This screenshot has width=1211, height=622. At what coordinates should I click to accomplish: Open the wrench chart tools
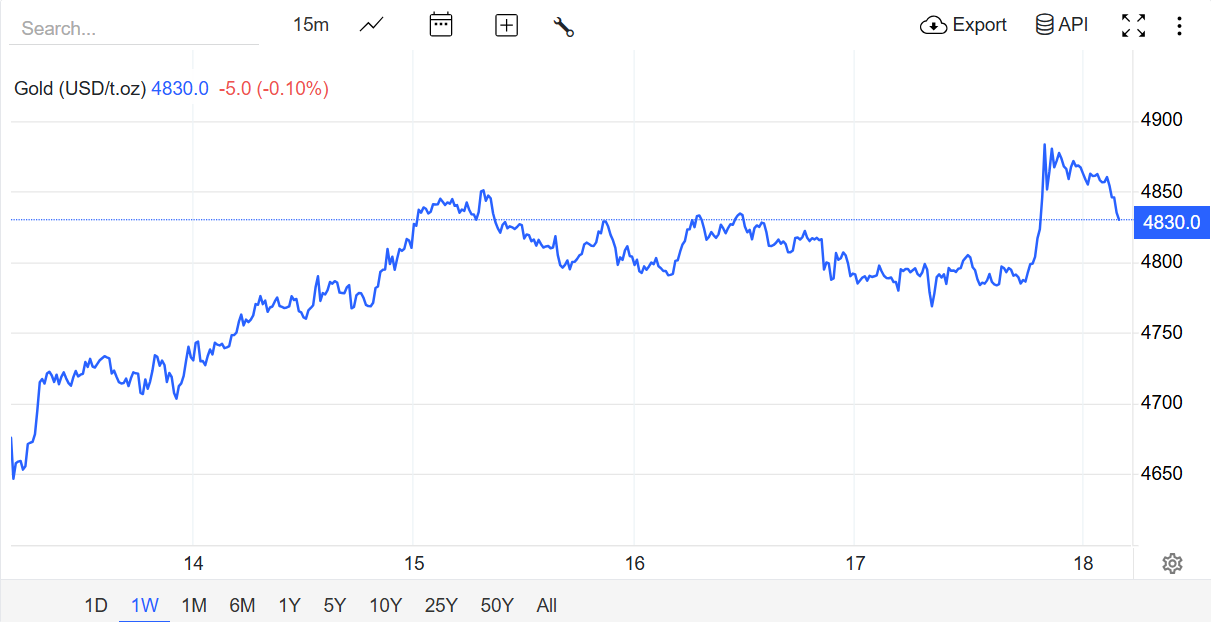pyautogui.click(x=564, y=27)
